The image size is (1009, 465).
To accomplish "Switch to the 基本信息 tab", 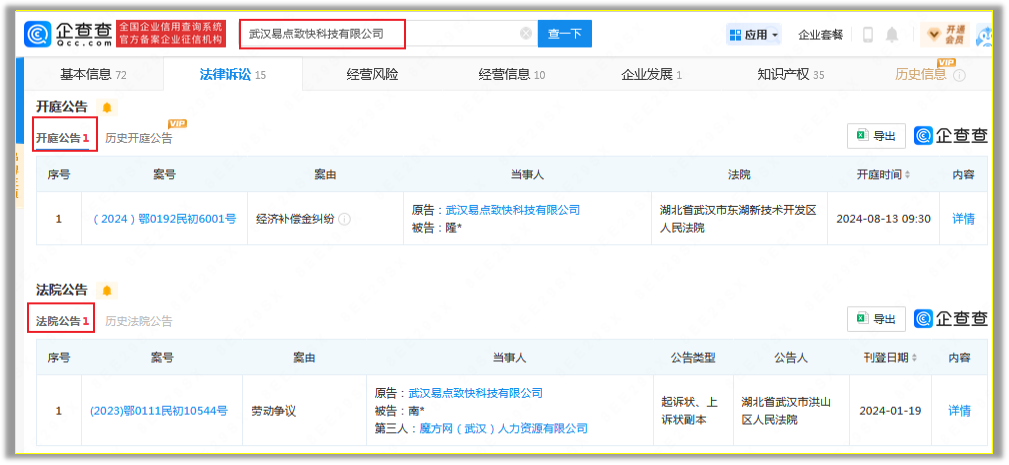I will pos(93,75).
